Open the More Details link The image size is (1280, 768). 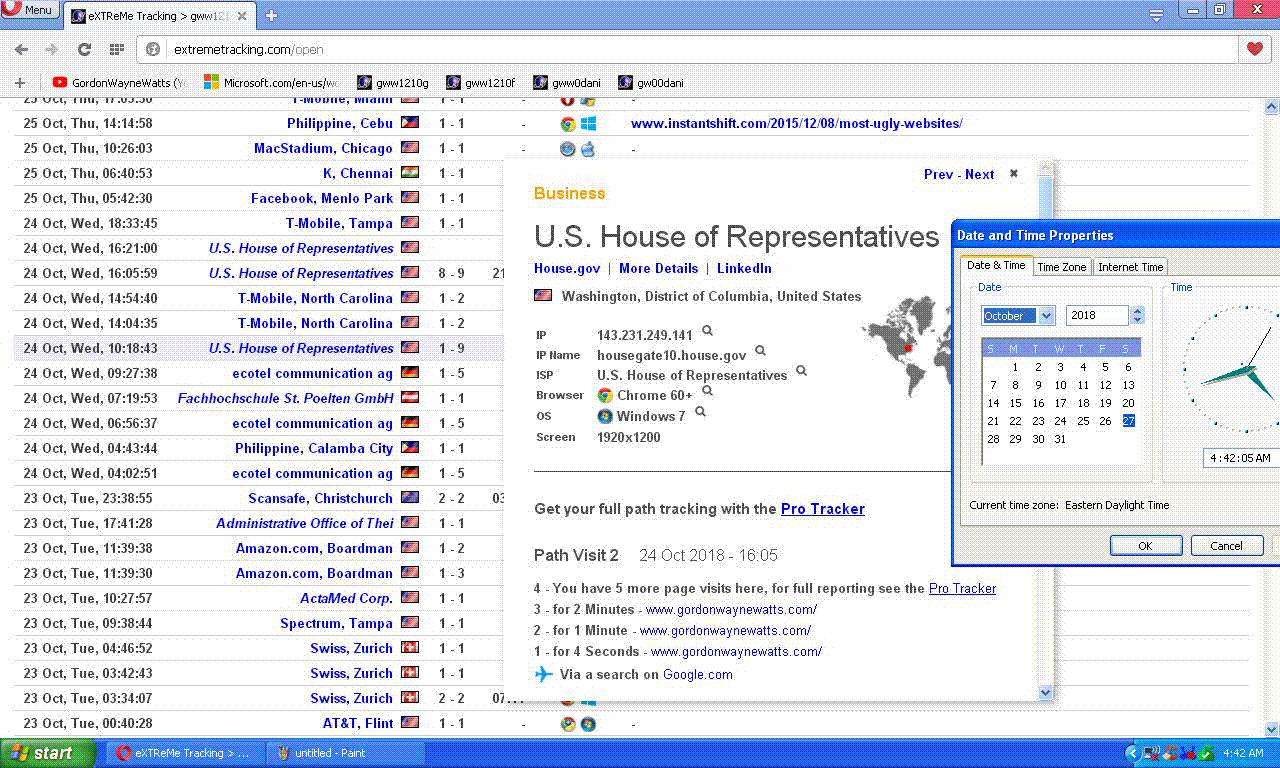[658, 268]
